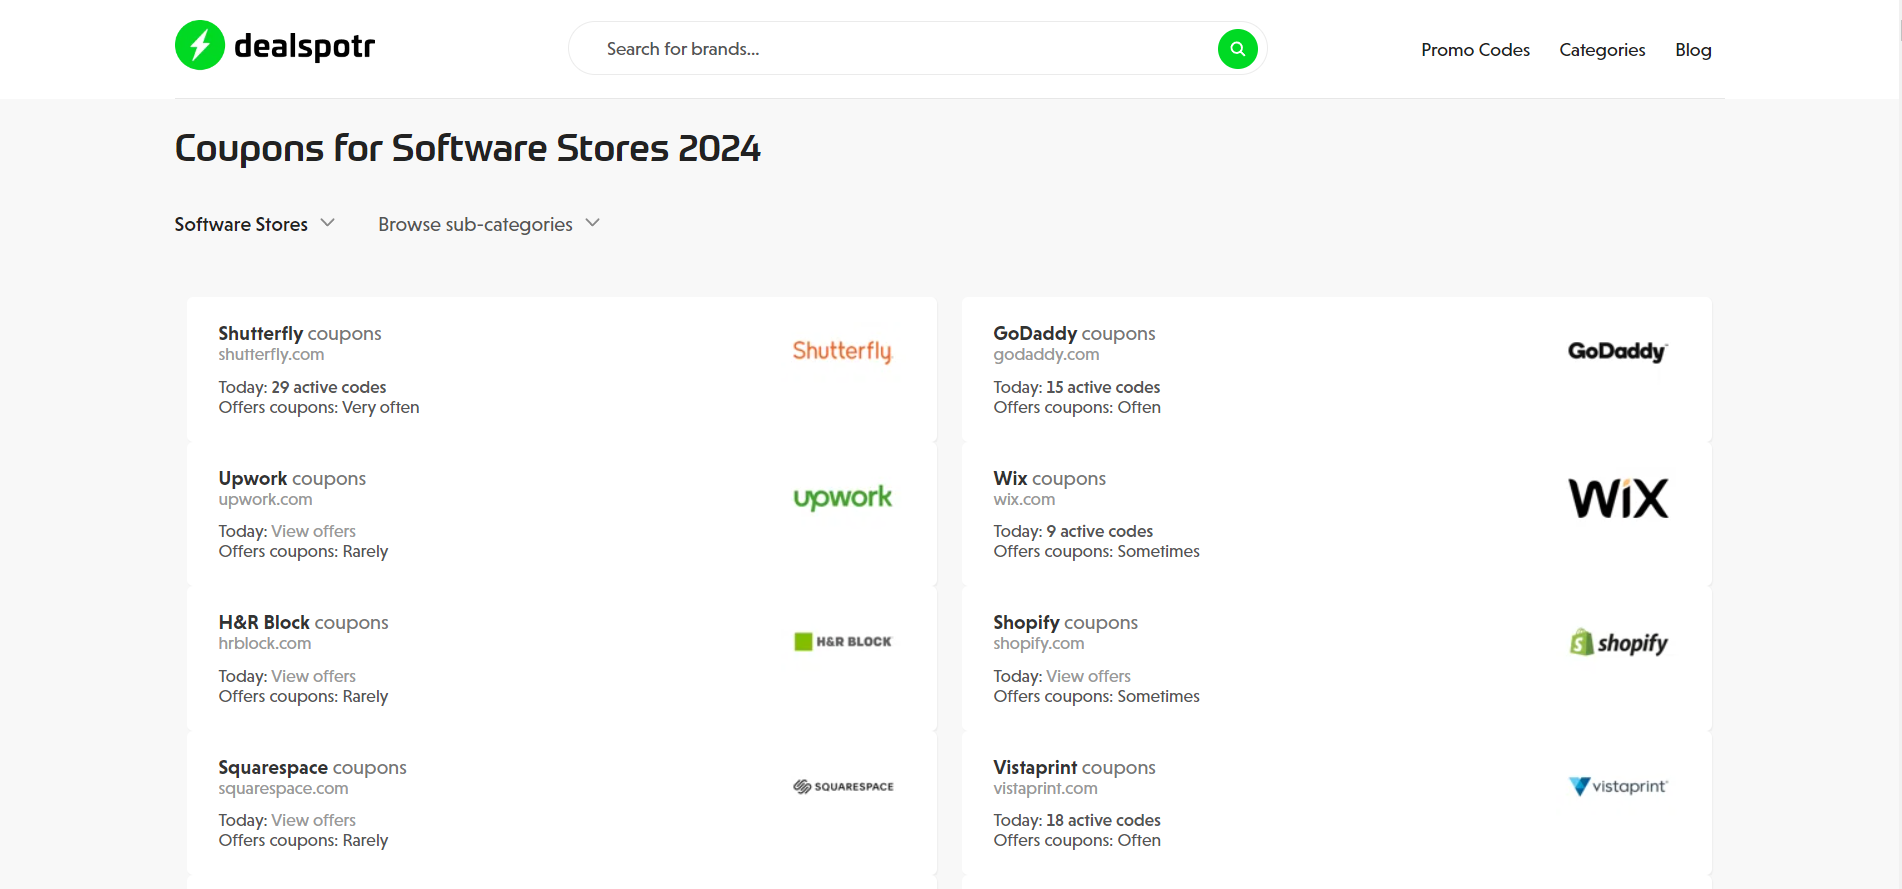Click squarespace.com domain text
The image size is (1902, 889).
pyautogui.click(x=283, y=788)
